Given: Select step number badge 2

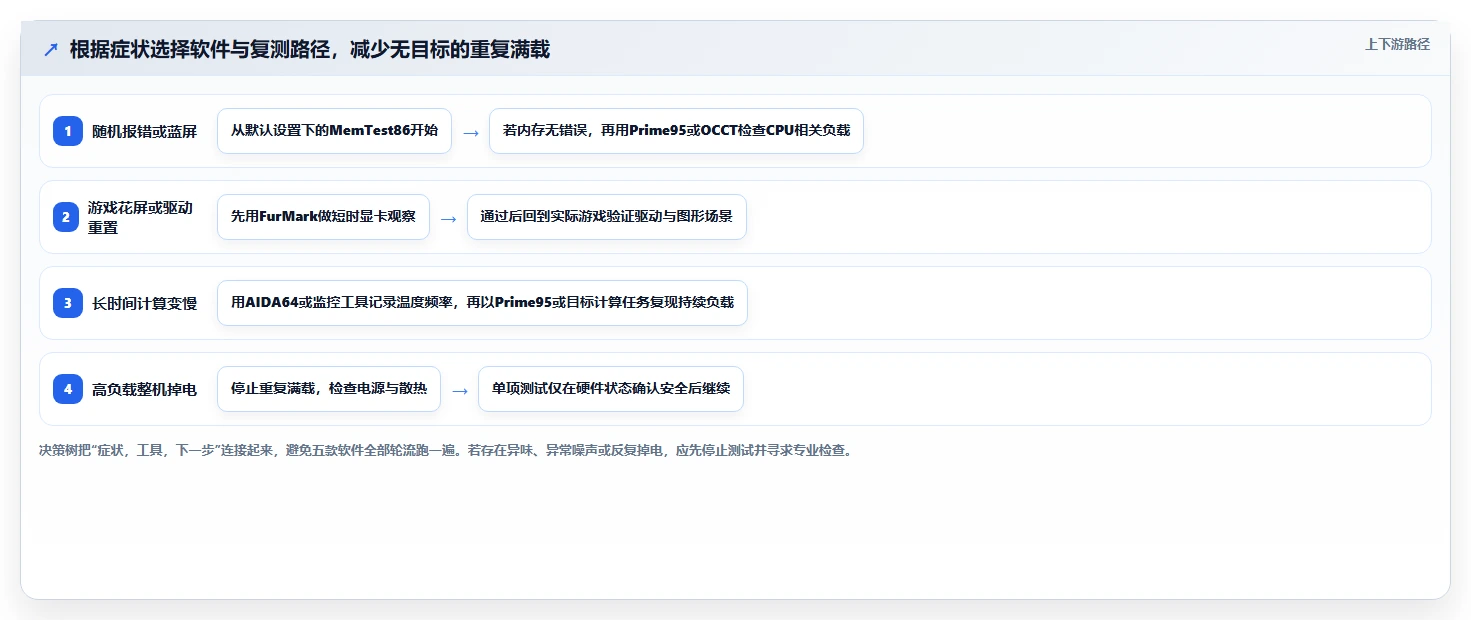Looking at the screenshot, I should [68, 217].
